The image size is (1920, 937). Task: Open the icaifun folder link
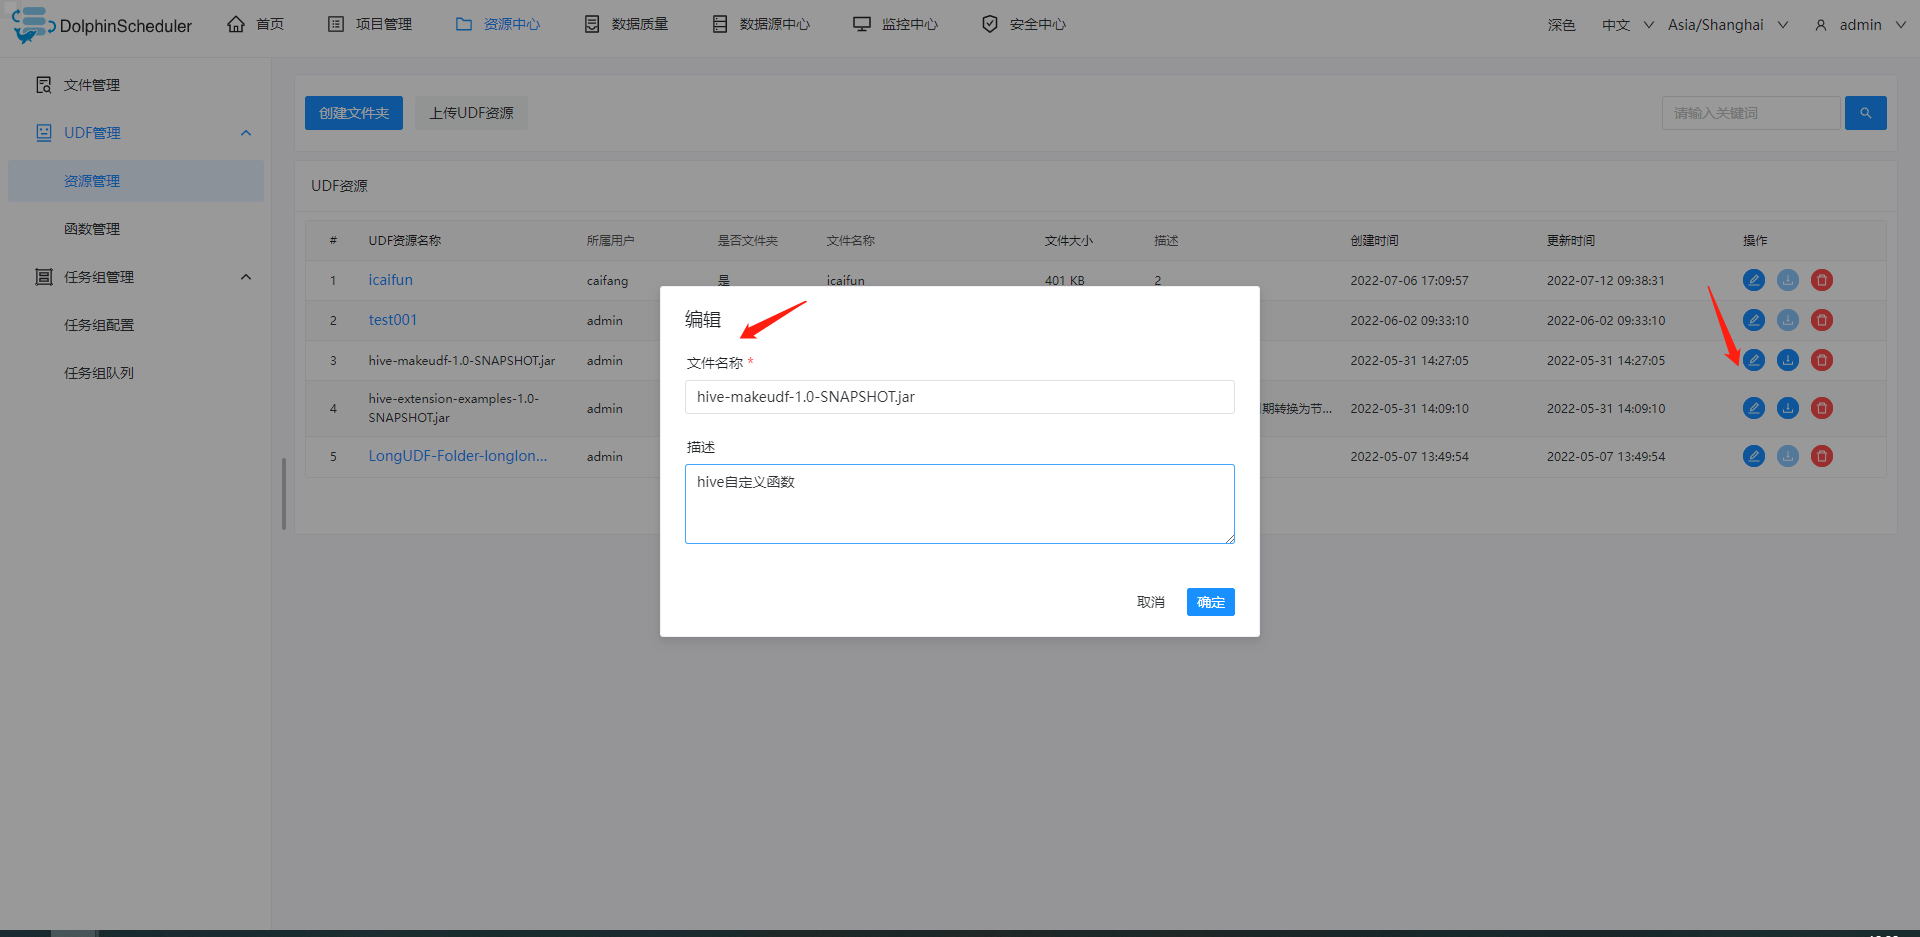pyautogui.click(x=390, y=280)
